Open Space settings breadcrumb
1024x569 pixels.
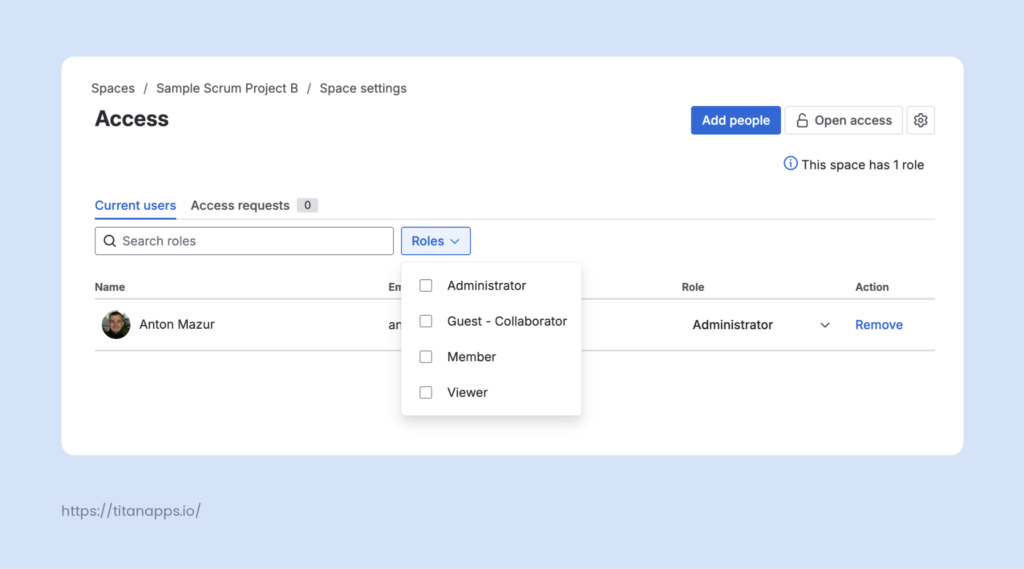(x=362, y=88)
